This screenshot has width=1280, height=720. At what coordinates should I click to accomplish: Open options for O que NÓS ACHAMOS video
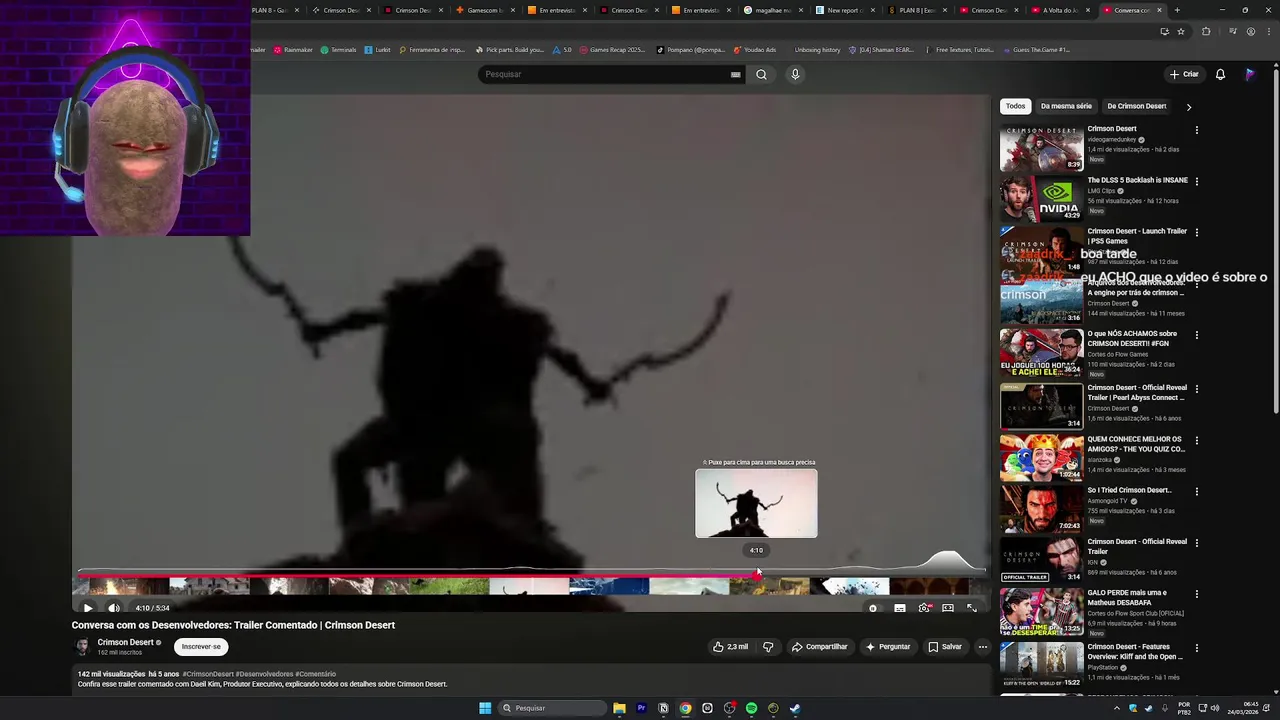(1196, 335)
